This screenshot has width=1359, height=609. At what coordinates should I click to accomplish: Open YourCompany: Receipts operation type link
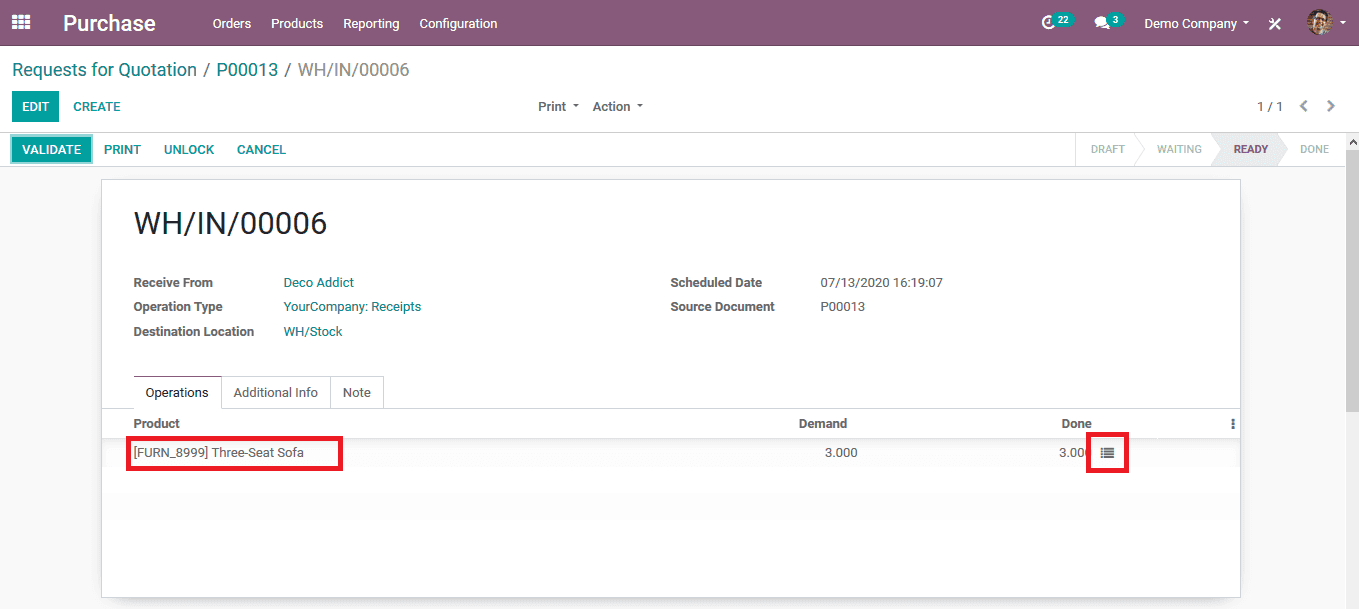click(x=352, y=307)
